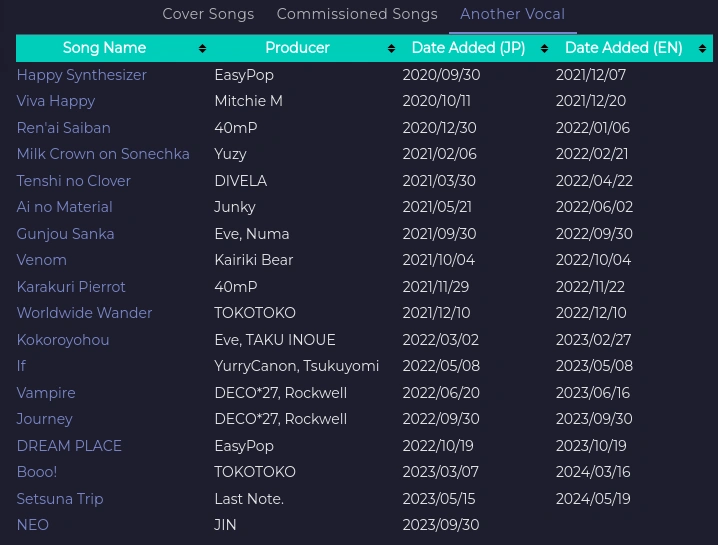The height and width of the screenshot is (545, 718).
Task: Open the Worldwide Wander link
Action: pos(84,313)
